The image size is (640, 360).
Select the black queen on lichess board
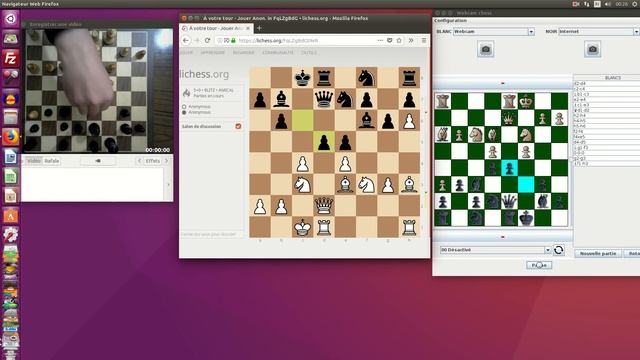point(324,99)
